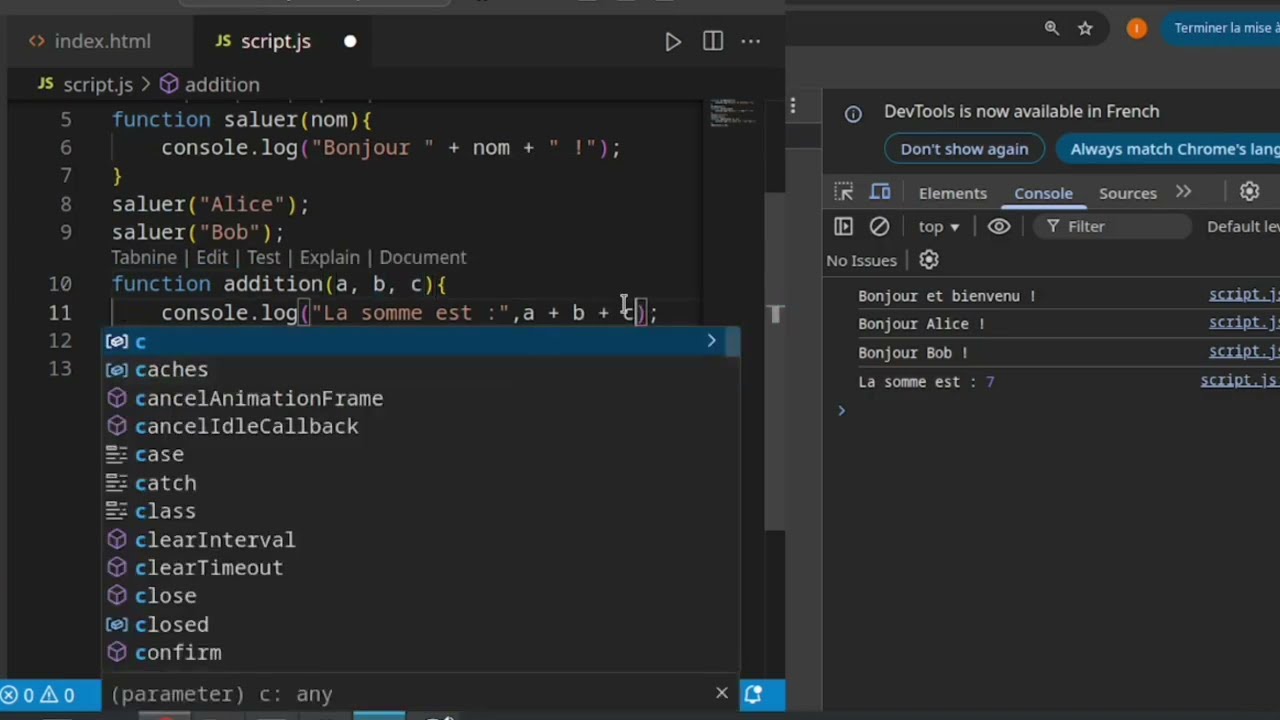The image size is (1280, 720).
Task: Switch to the index.html tab
Action: tap(90, 41)
